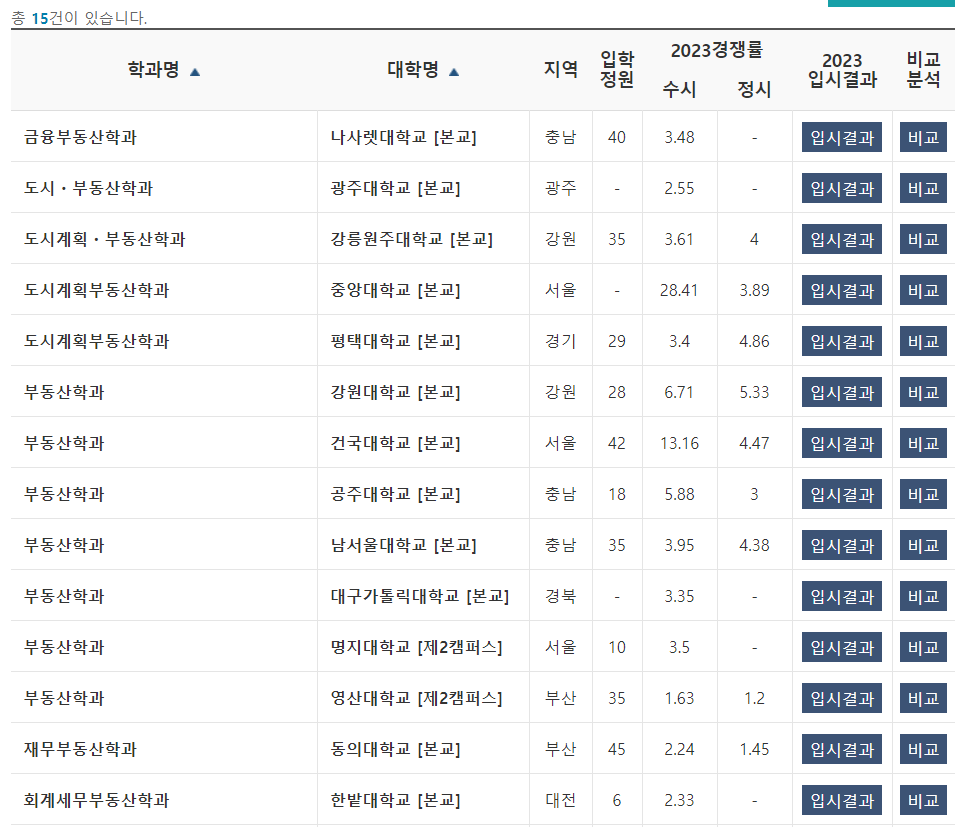The image size is (972, 827).
Task: Click 비교 button for 공주대학교
Action: click(x=923, y=494)
